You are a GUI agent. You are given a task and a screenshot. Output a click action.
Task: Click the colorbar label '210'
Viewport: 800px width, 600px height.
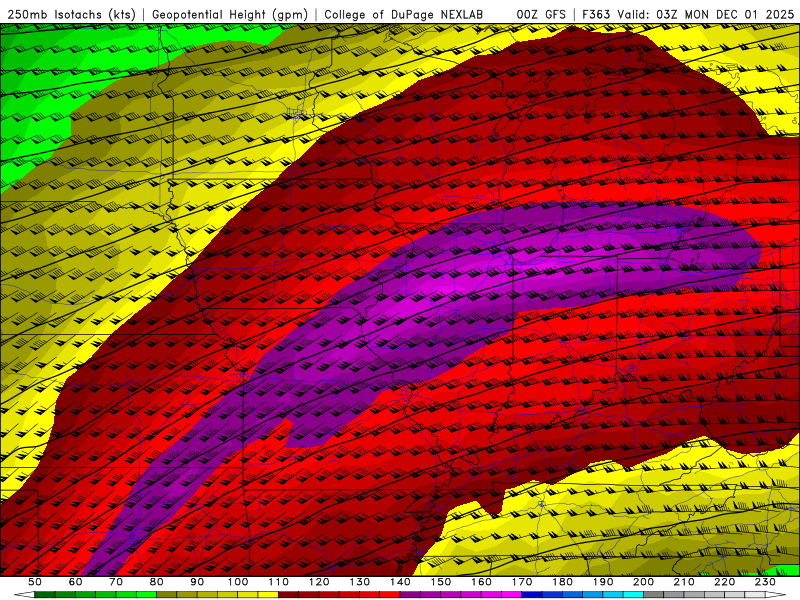click(684, 582)
